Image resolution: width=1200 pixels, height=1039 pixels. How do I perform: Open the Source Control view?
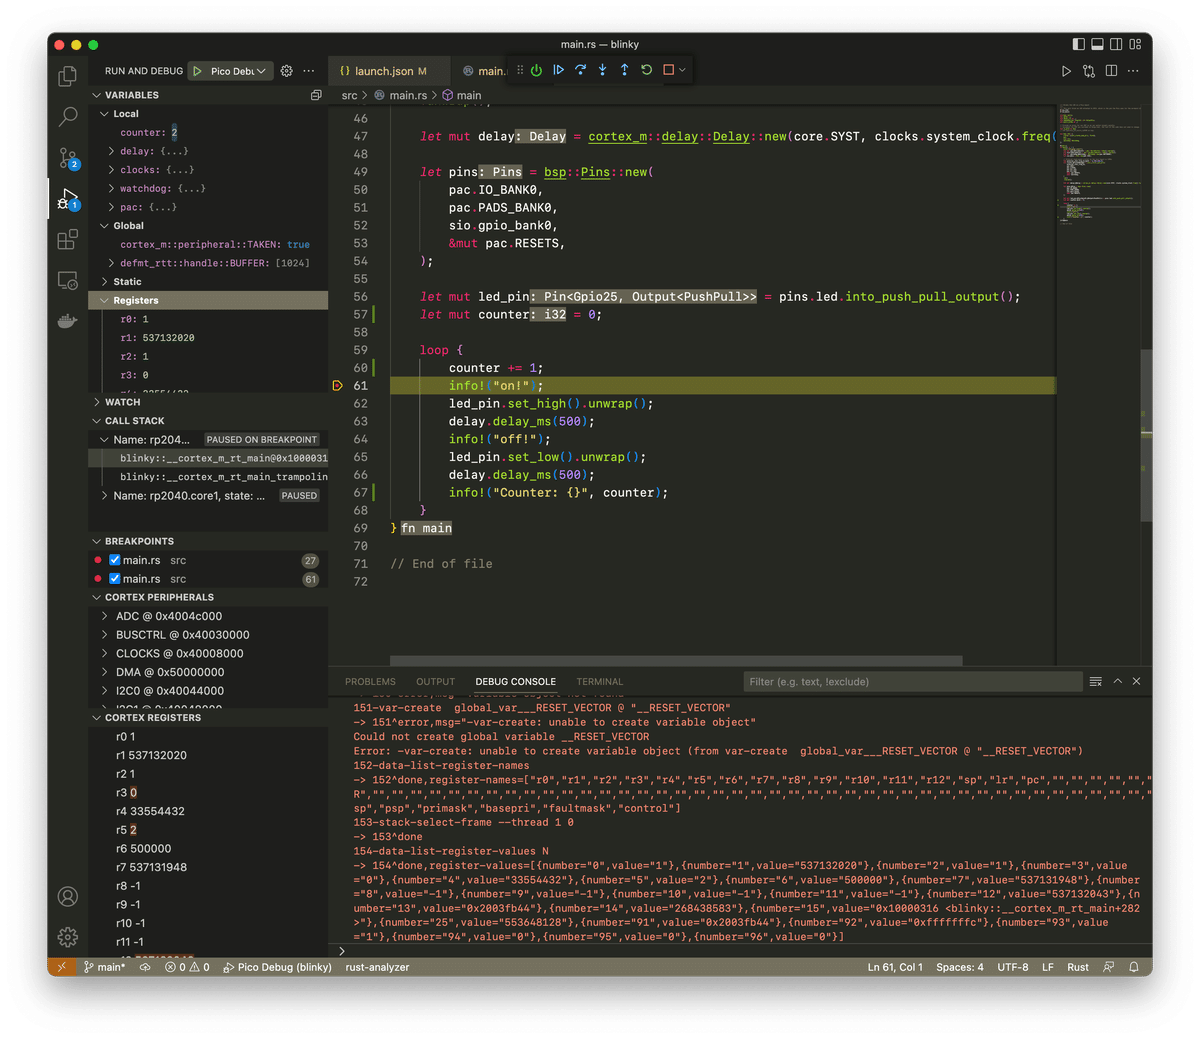[x=66, y=156]
